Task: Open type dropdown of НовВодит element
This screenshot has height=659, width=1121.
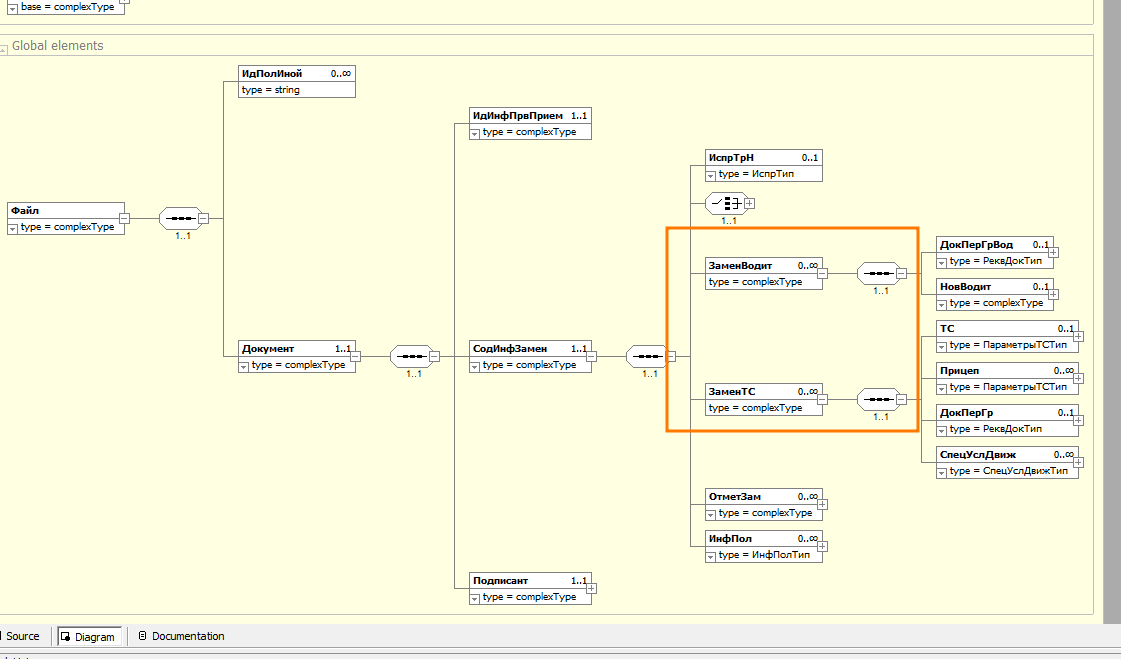Action: coord(942,305)
